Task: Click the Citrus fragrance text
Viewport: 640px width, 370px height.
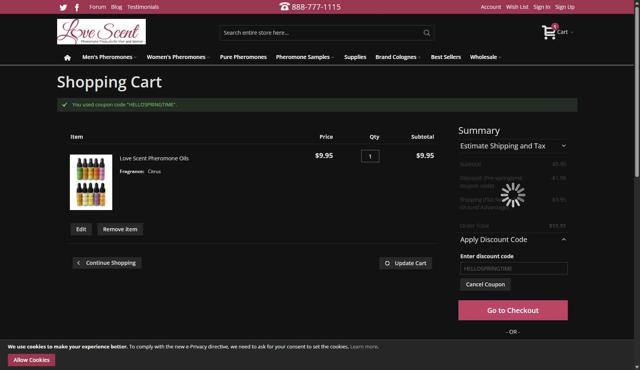Action: pos(154,172)
